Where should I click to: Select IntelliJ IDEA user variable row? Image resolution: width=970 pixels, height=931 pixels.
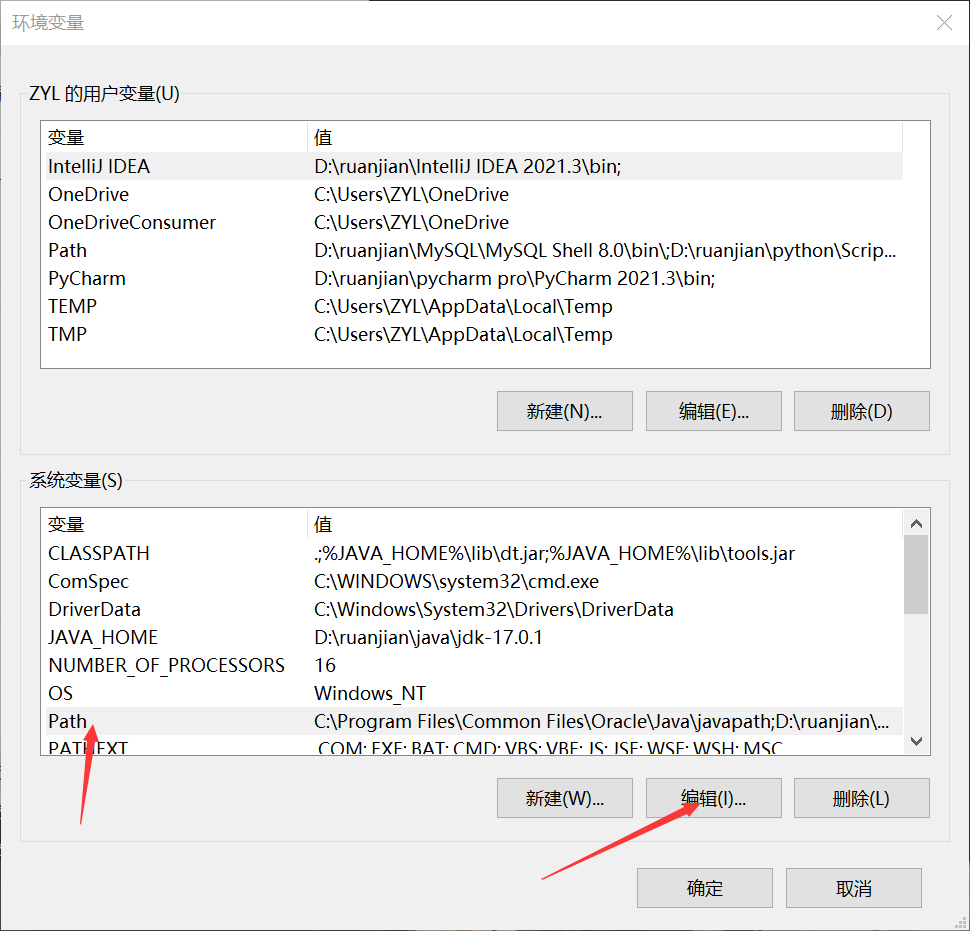click(x=99, y=167)
